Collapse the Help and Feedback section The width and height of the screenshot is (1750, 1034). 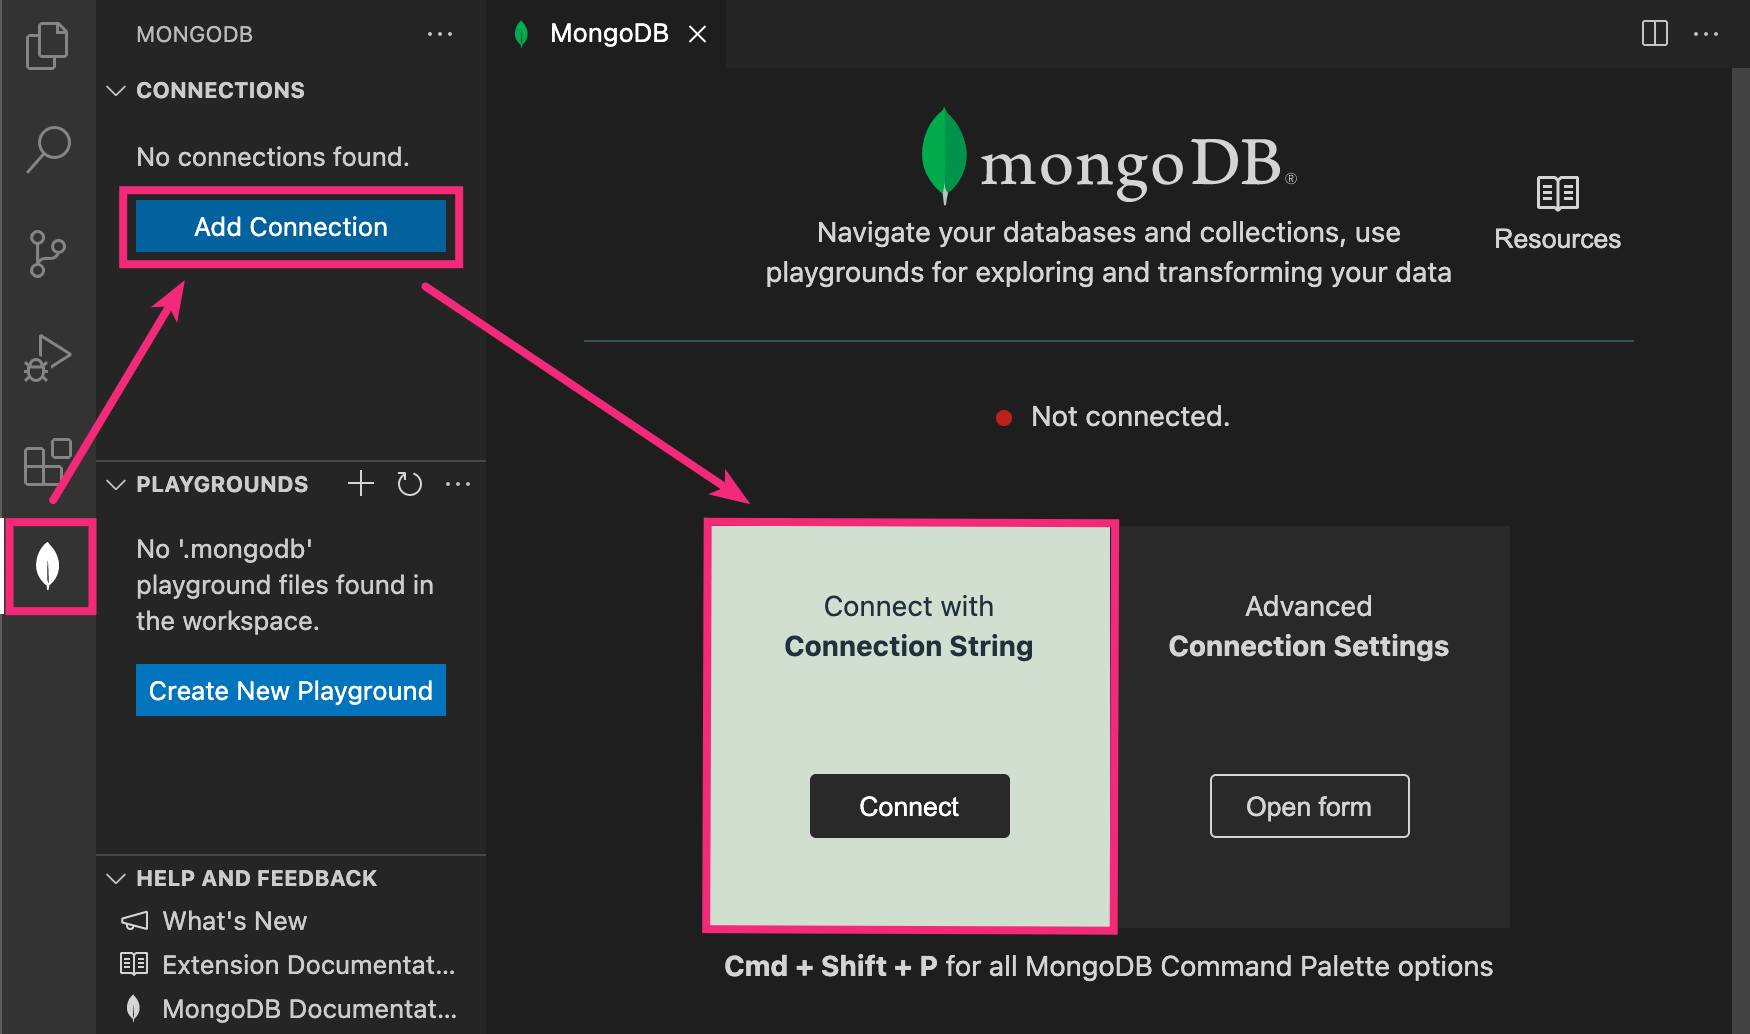pyautogui.click(x=116, y=878)
